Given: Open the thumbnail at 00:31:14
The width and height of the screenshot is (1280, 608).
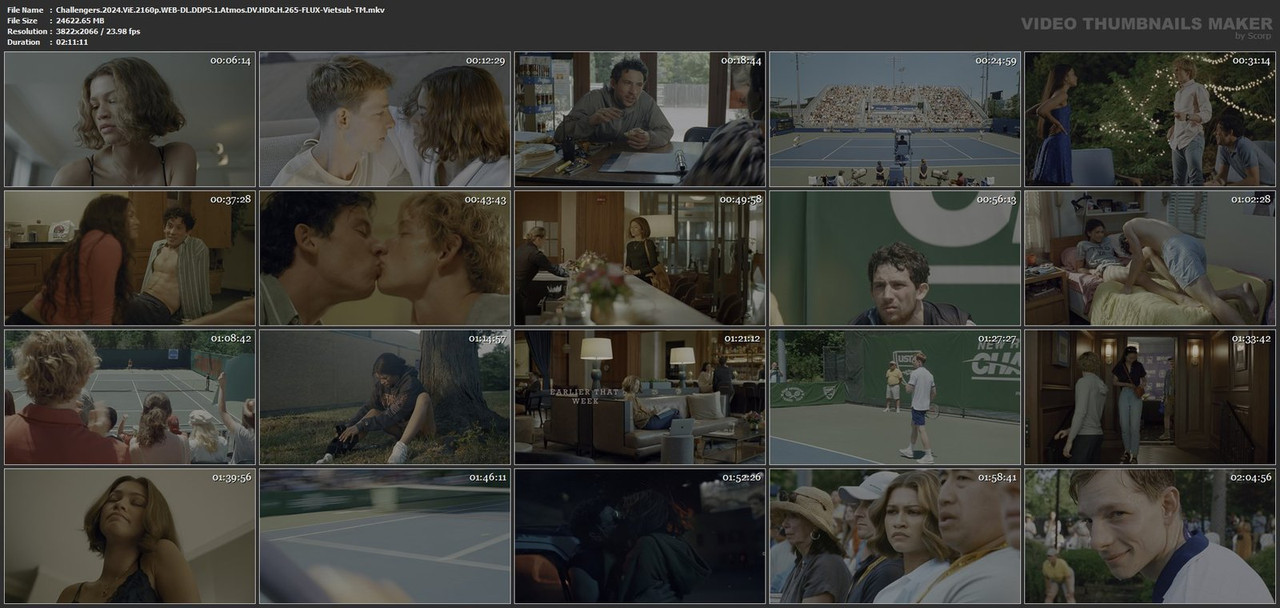Looking at the screenshot, I should tap(1150, 120).
